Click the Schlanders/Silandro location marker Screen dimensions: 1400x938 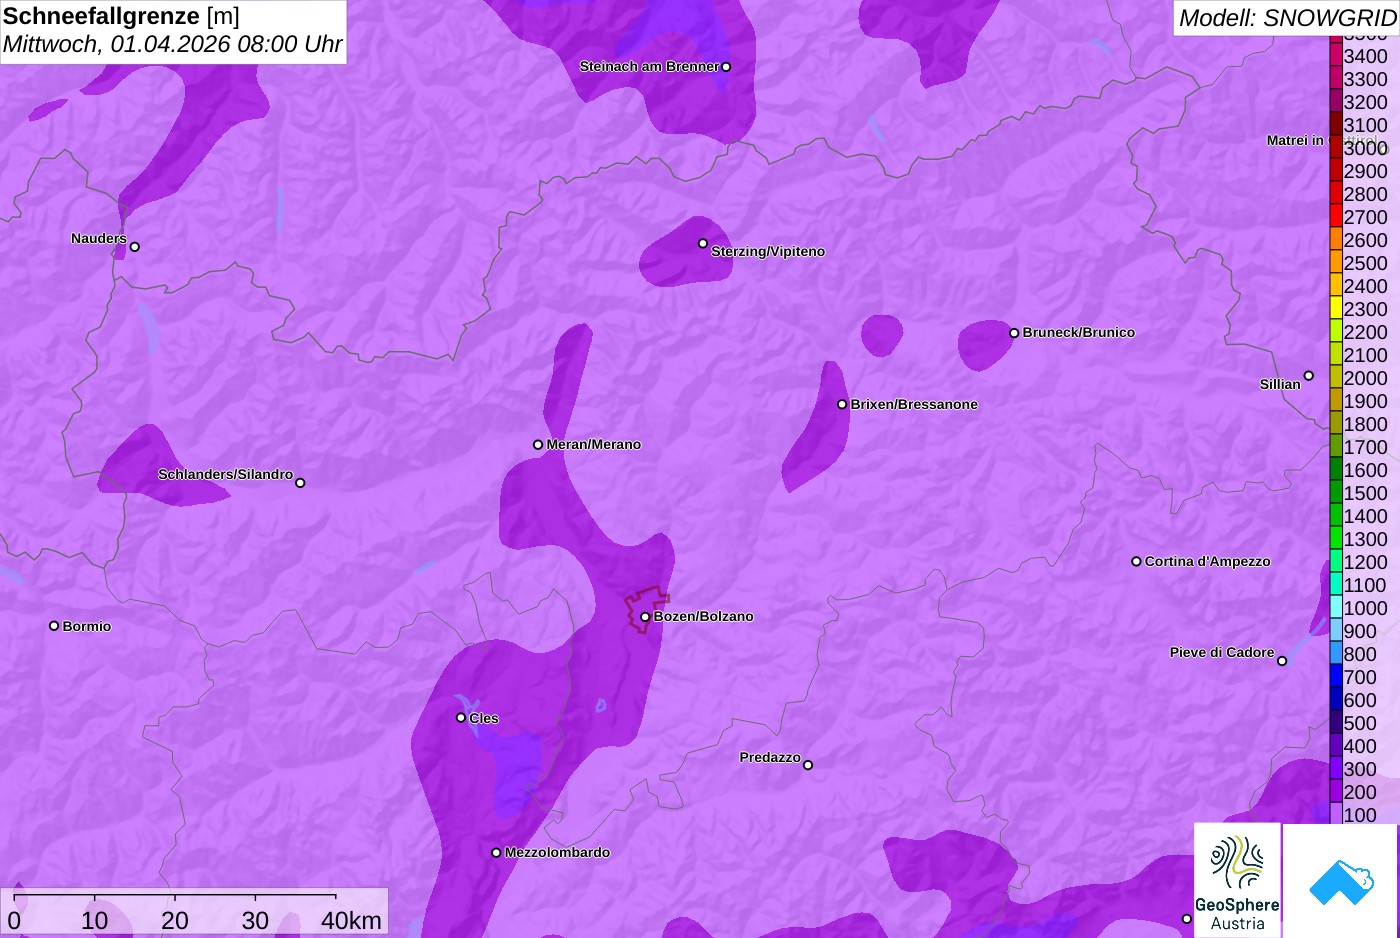[x=300, y=483]
